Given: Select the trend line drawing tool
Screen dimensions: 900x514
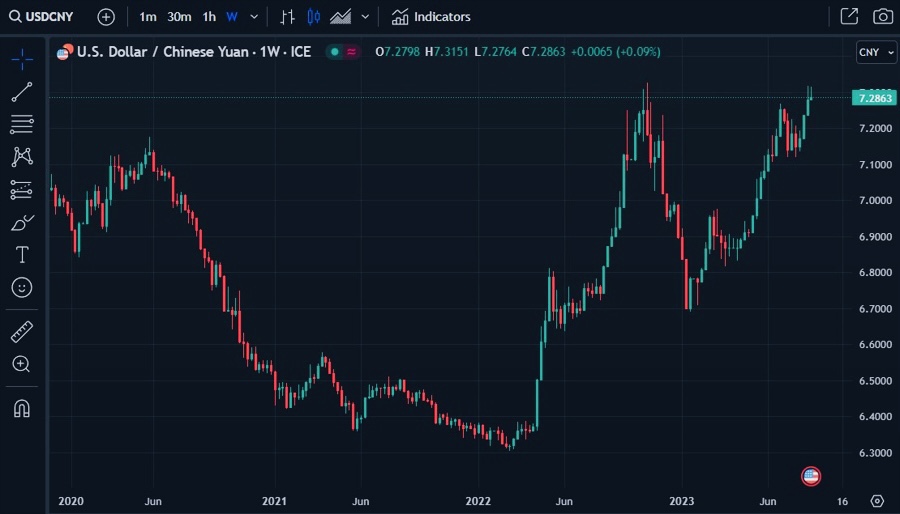Looking at the screenshot, I should pyautogui.click(x=22, y=92).
